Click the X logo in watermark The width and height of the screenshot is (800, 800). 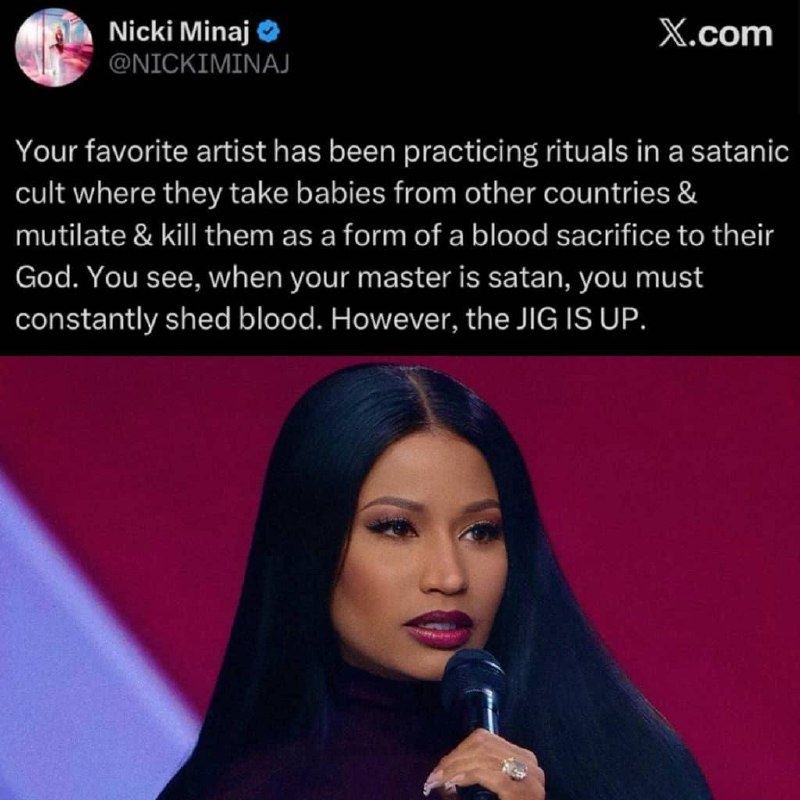(672, 34)
